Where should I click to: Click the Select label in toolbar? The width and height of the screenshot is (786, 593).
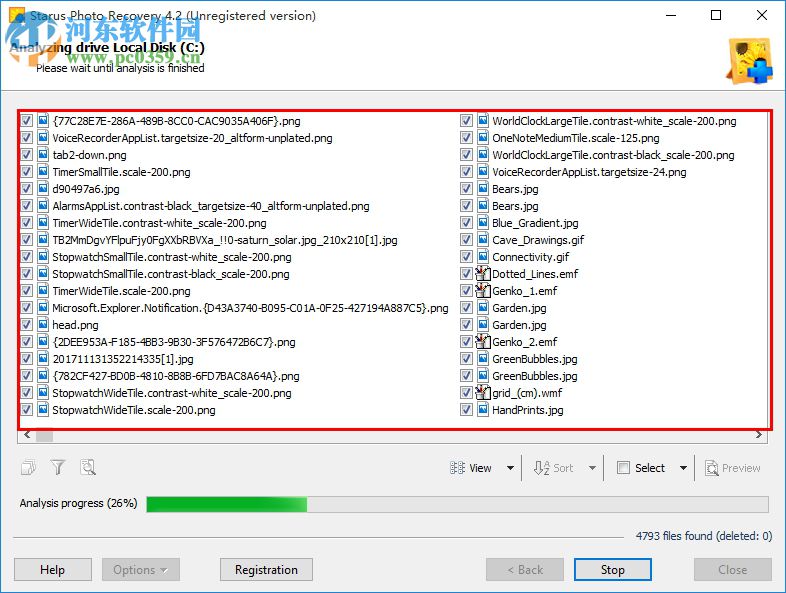[650, 468]
